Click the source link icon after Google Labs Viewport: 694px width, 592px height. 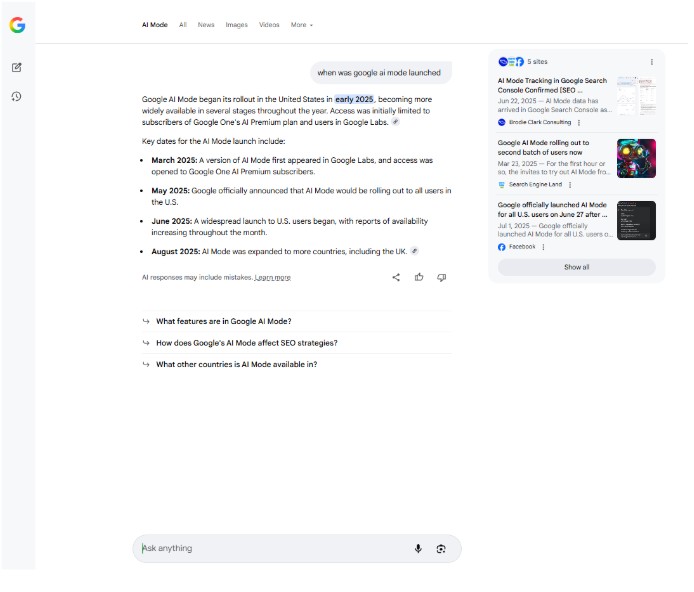(396, 122)
